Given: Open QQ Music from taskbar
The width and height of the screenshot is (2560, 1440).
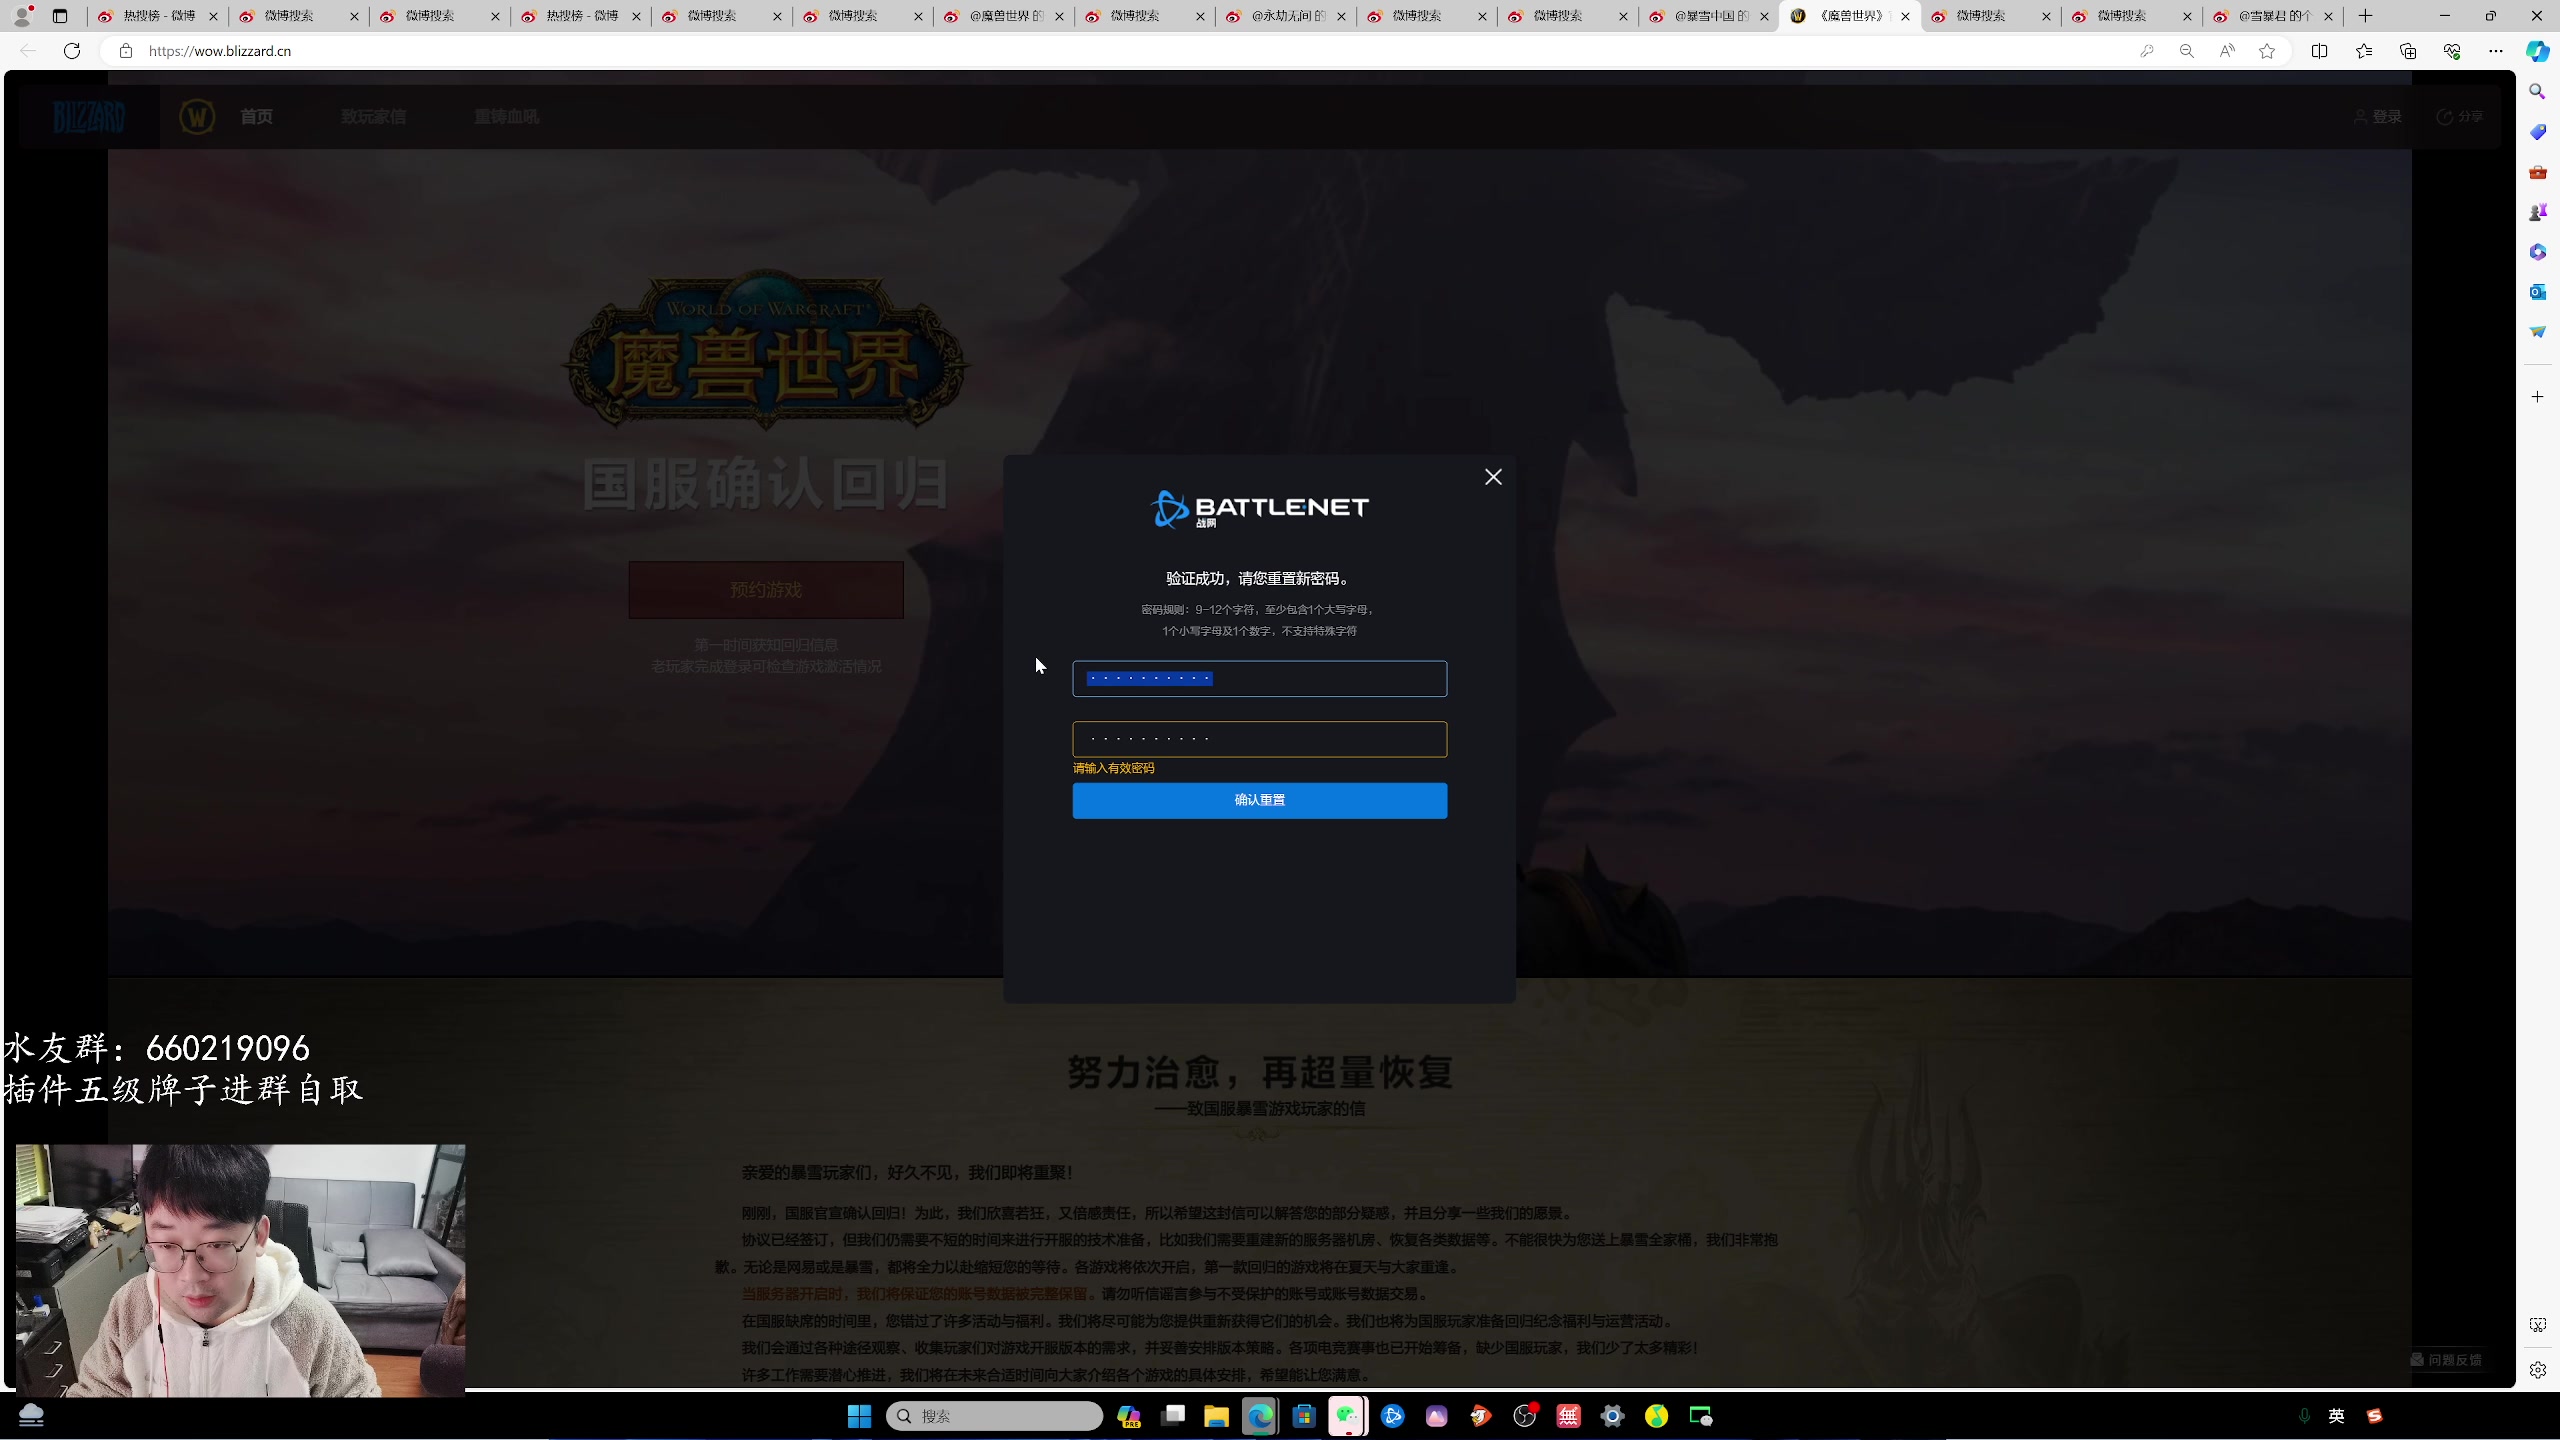Looking at the screenshot, I should coord(1656,1416).
